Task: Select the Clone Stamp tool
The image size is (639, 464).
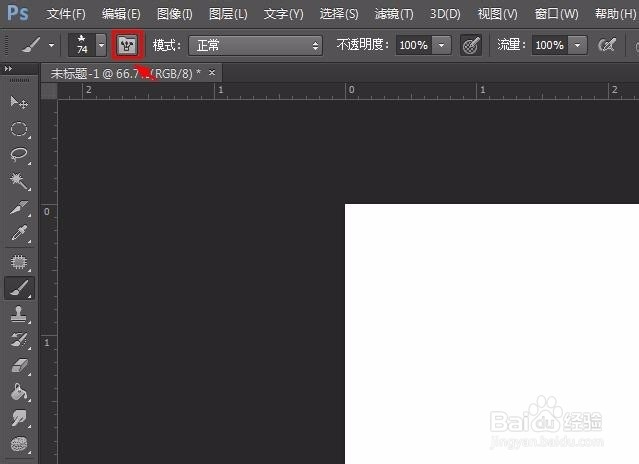Action: click(19, 314)
